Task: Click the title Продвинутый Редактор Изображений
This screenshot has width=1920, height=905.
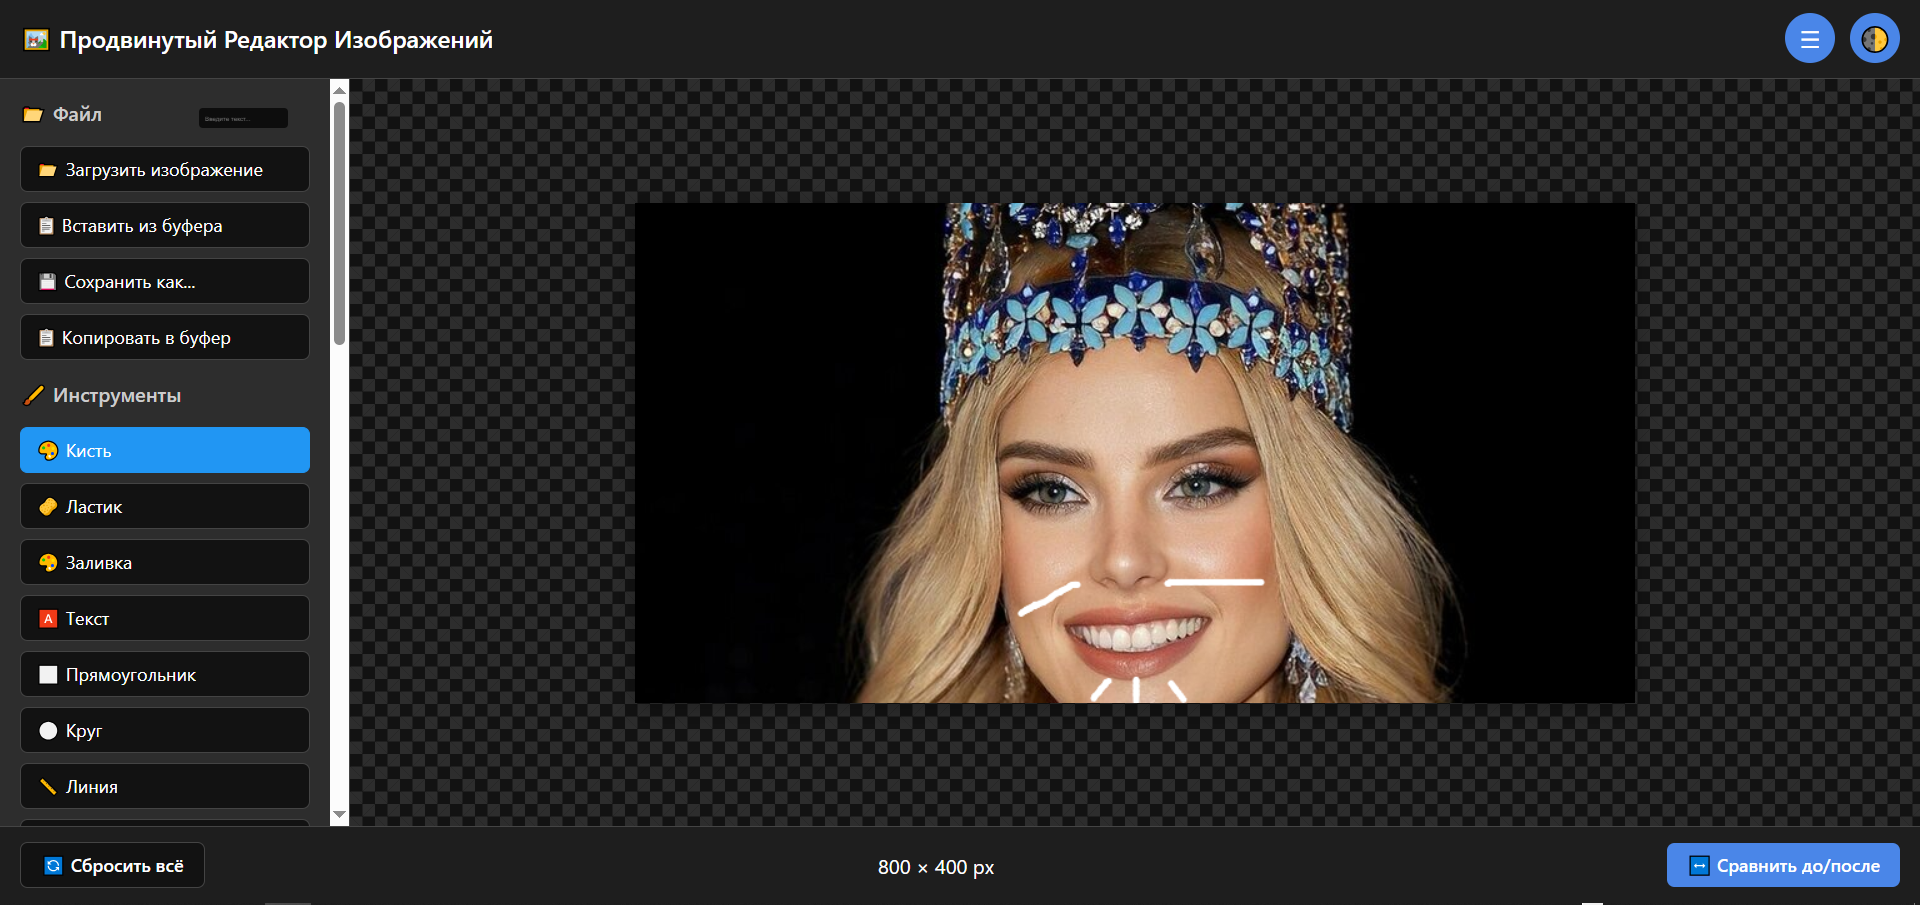Action: [276, 40]
